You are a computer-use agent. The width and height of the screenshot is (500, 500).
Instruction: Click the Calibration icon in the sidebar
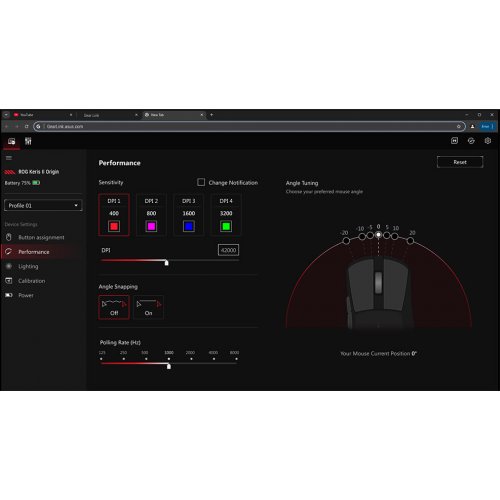pyautogui.click(x=9, y=281)
